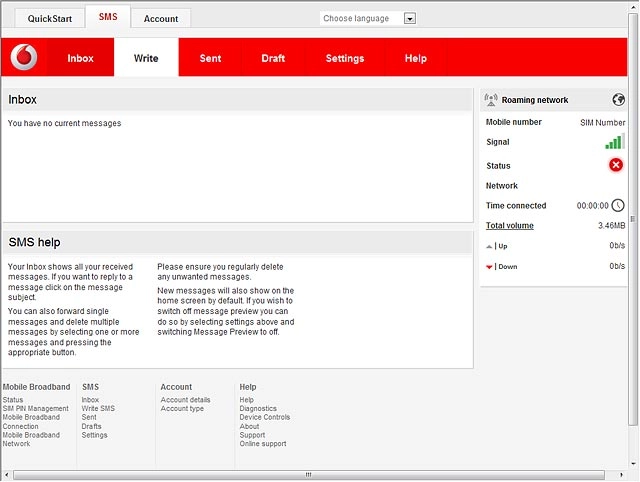Screen dimensions: 640x482
Task: Click the 0b/s Up speed value
Action: point(617,246)
